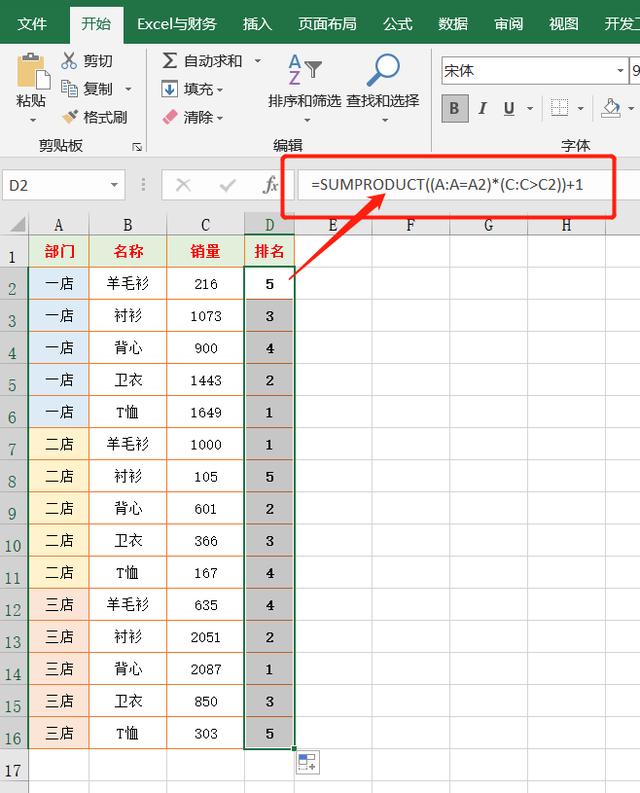Click the AutoSum (自动求和) sigma icon

[169, 61]
